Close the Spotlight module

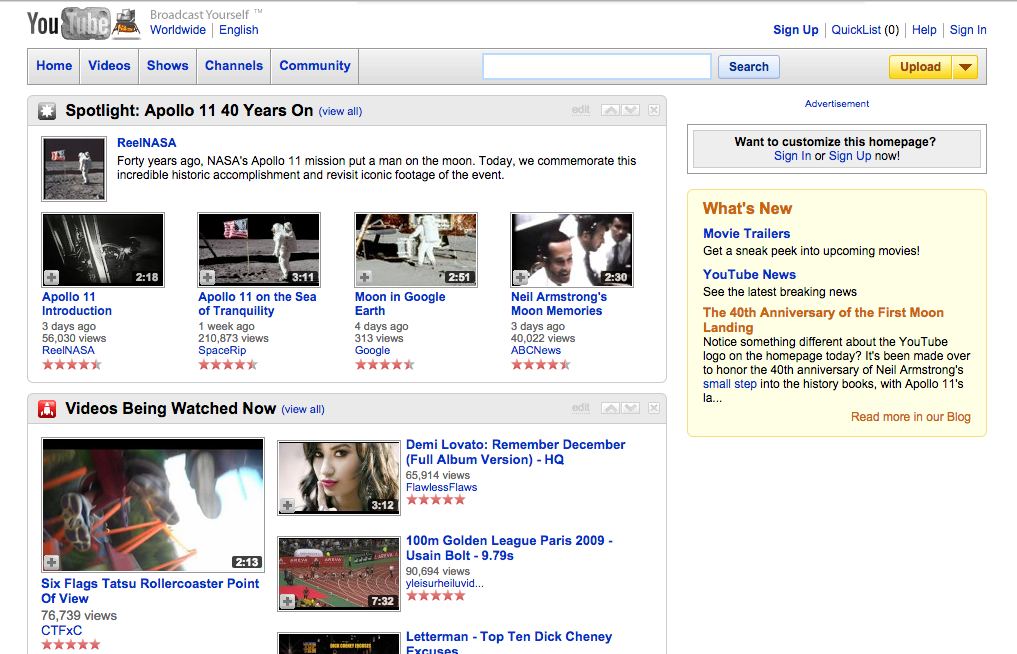click(654, 110)
